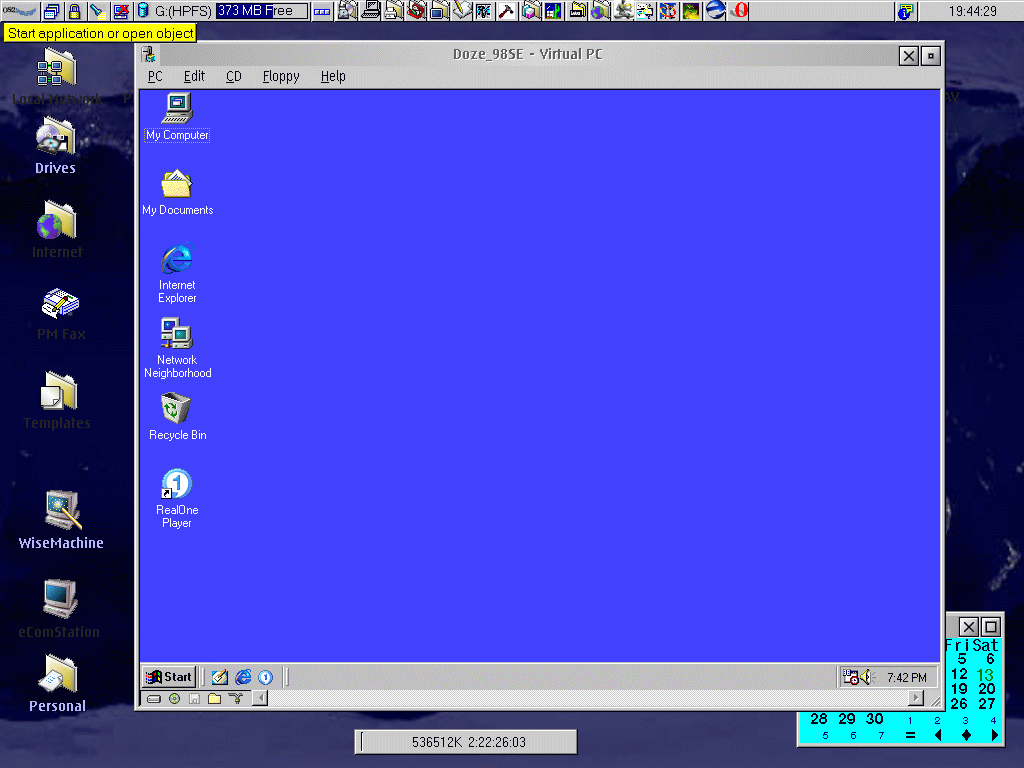Click the blue tray selector button on the toolbar

coord(322,11)
